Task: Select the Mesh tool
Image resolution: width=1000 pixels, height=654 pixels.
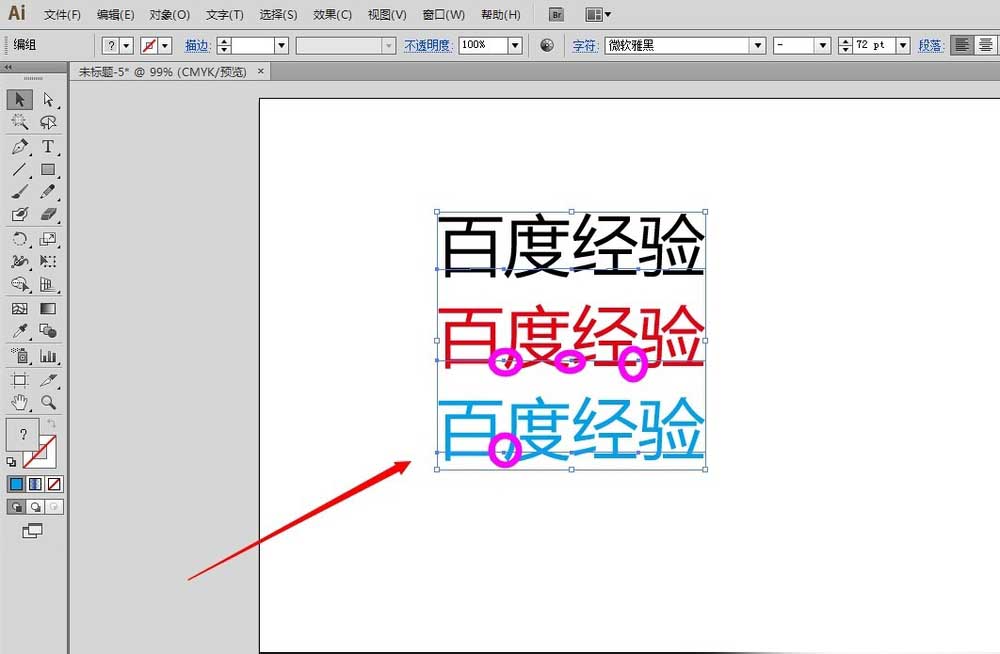Action: [x=20, y=309]
